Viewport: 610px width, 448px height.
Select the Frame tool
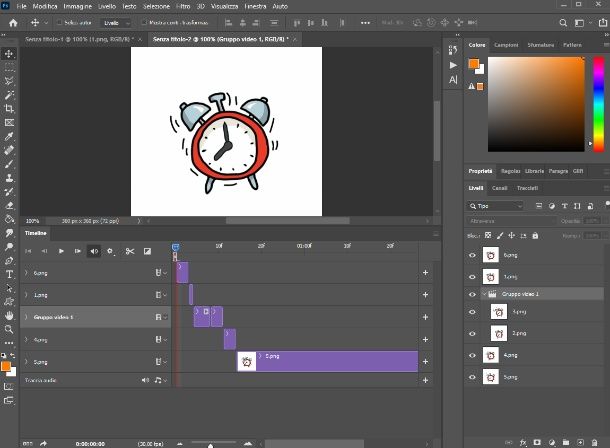9,122
